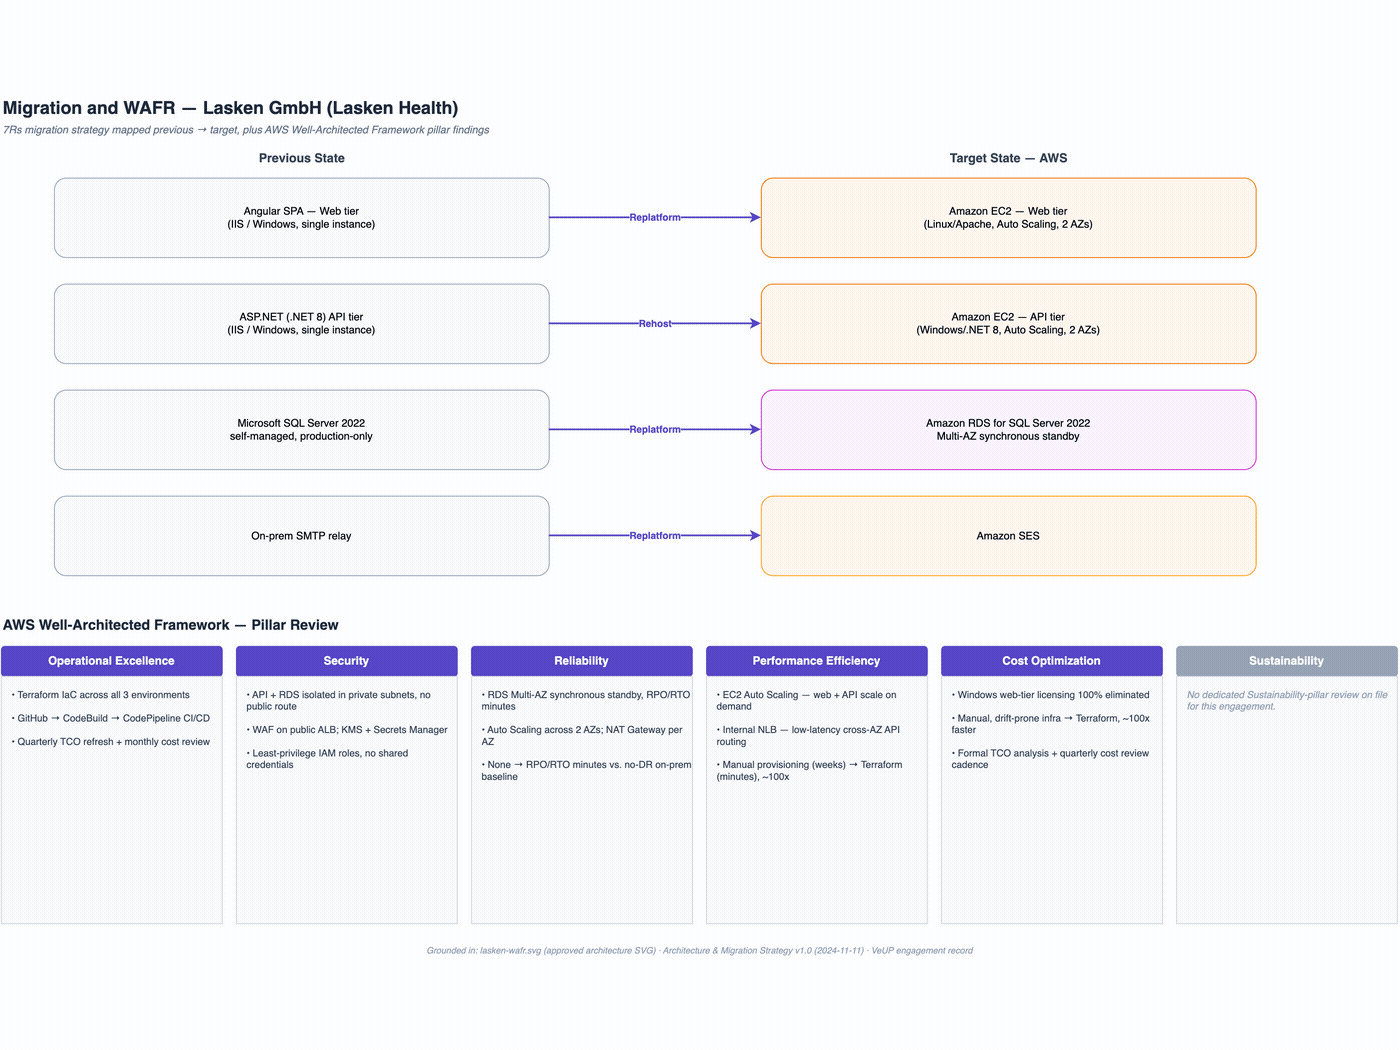Select the Amazon SES target box
This screenshot has width=1400, height=1050.
click(x=1008, y=536)
